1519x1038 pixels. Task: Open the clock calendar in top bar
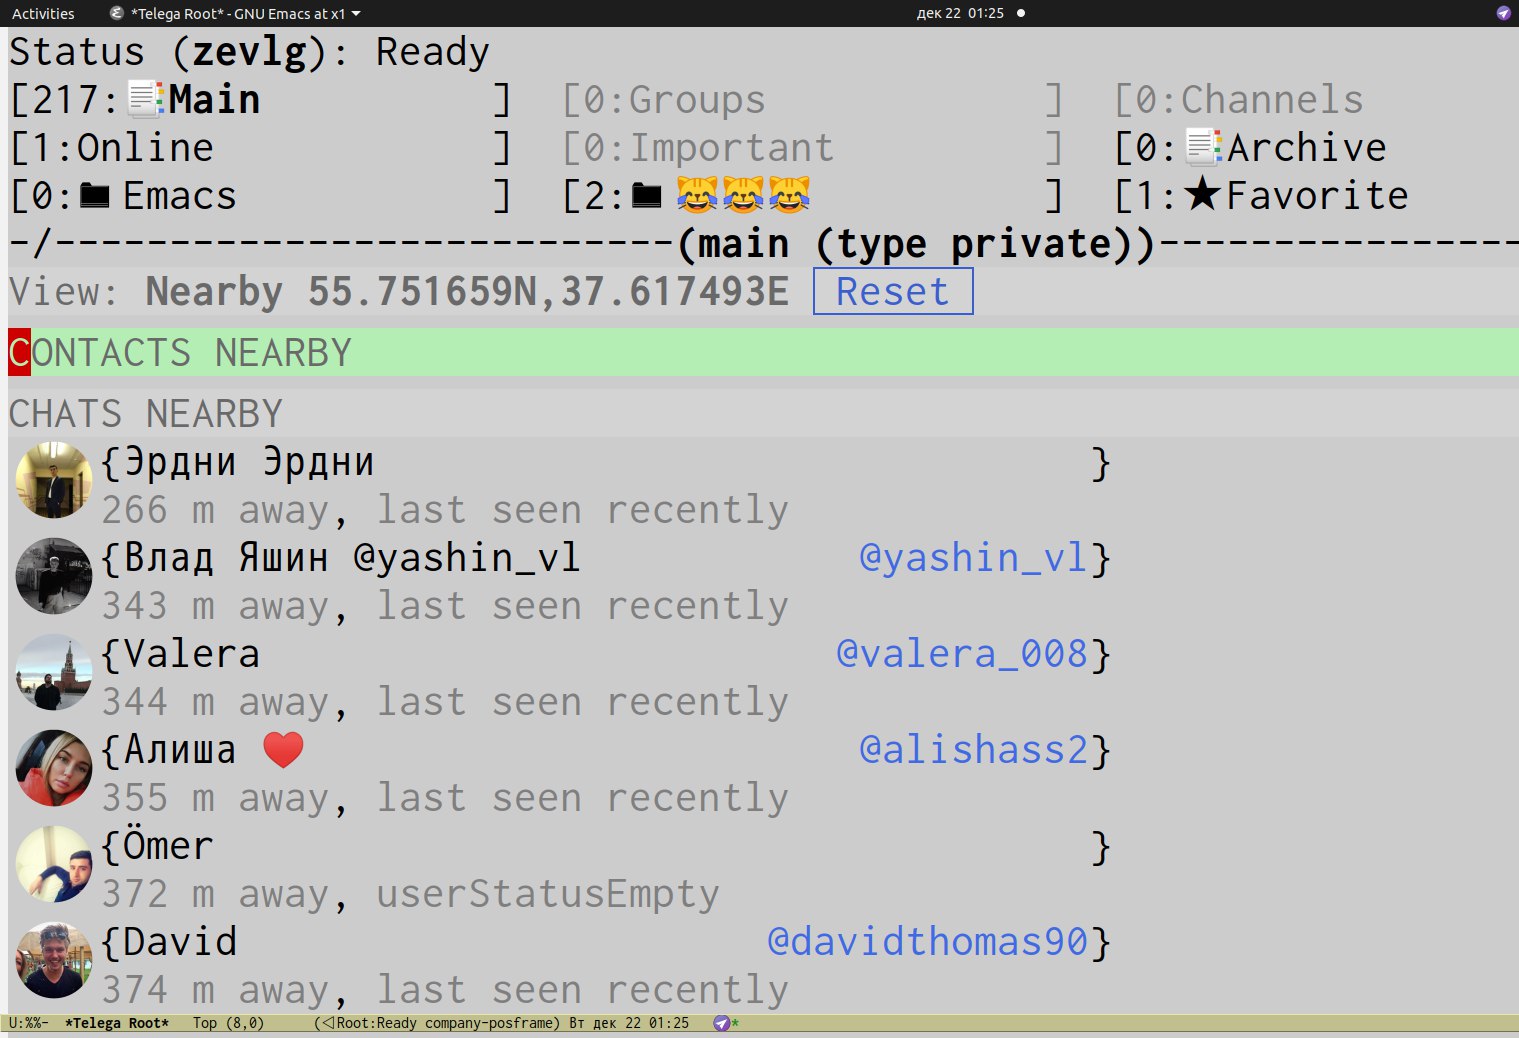[x=960, y=14]
